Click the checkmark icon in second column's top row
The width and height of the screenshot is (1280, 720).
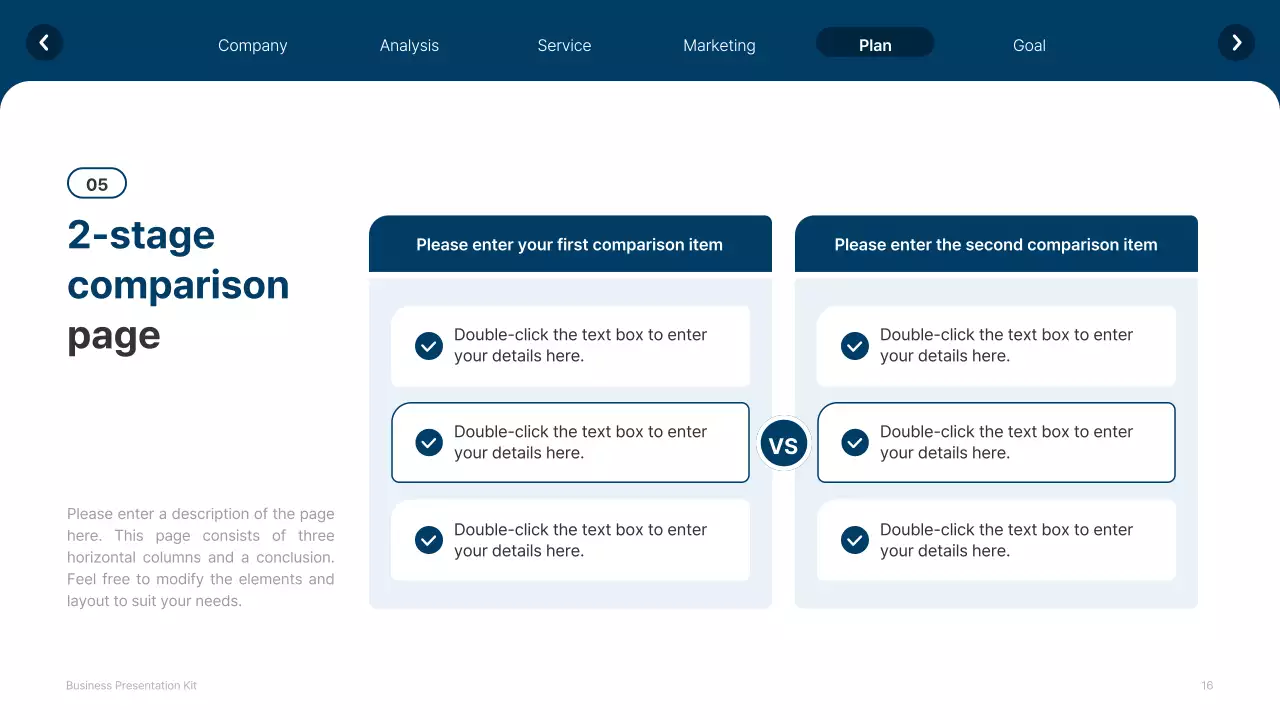[x=854, y=345]
